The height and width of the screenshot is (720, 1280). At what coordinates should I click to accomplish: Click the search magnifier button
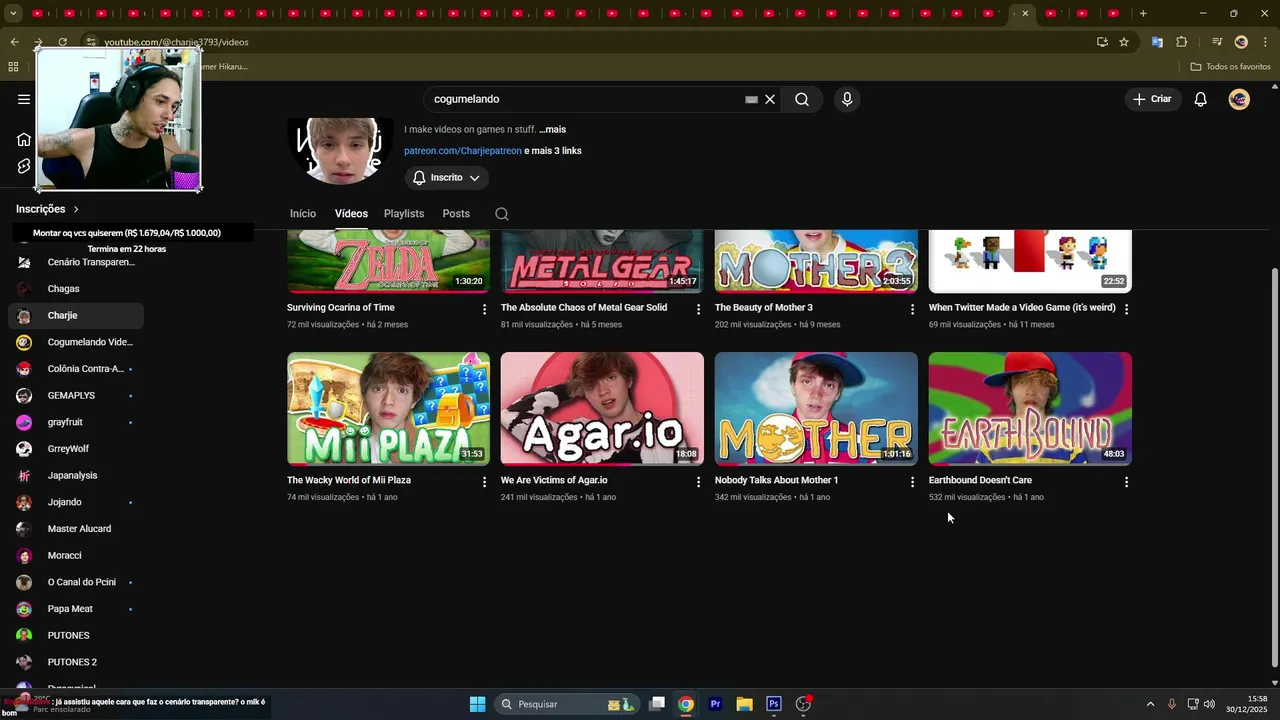click(802, 99)
